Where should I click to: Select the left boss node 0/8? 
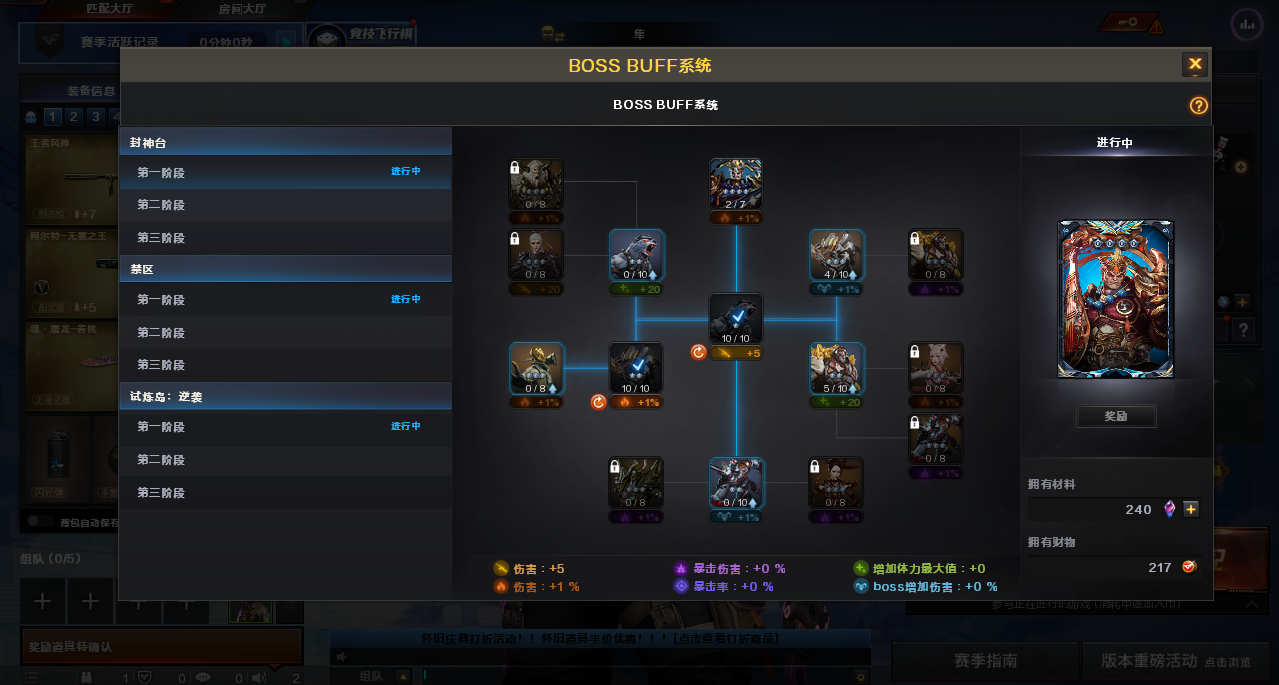pyautogui.click(x=536, y=369)
